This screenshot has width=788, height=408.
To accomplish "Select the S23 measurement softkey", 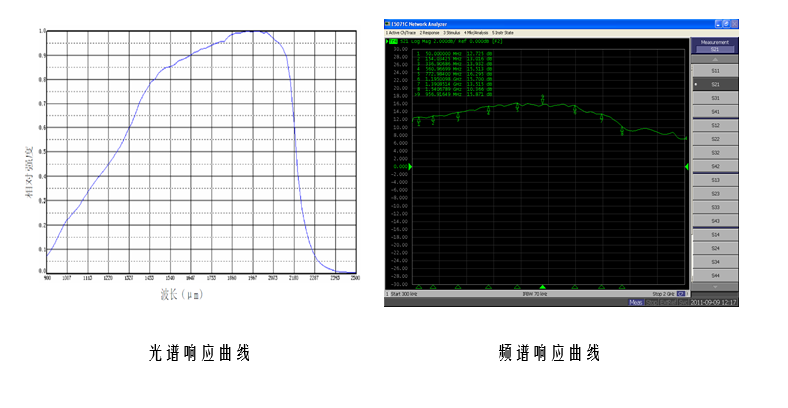I will click(x=715, y=193).
